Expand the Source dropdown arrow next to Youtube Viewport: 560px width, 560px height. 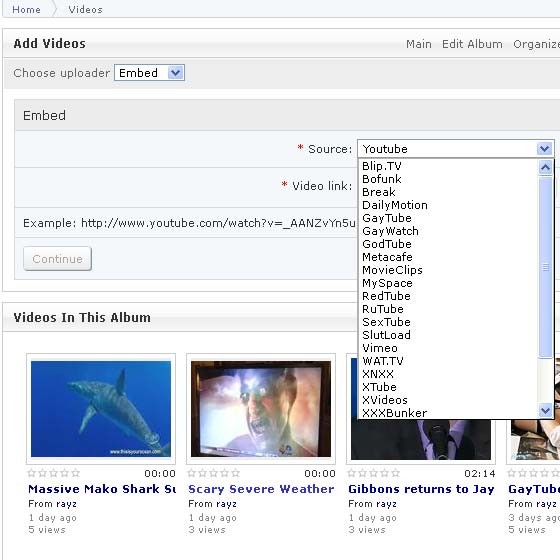click(545, 149)
